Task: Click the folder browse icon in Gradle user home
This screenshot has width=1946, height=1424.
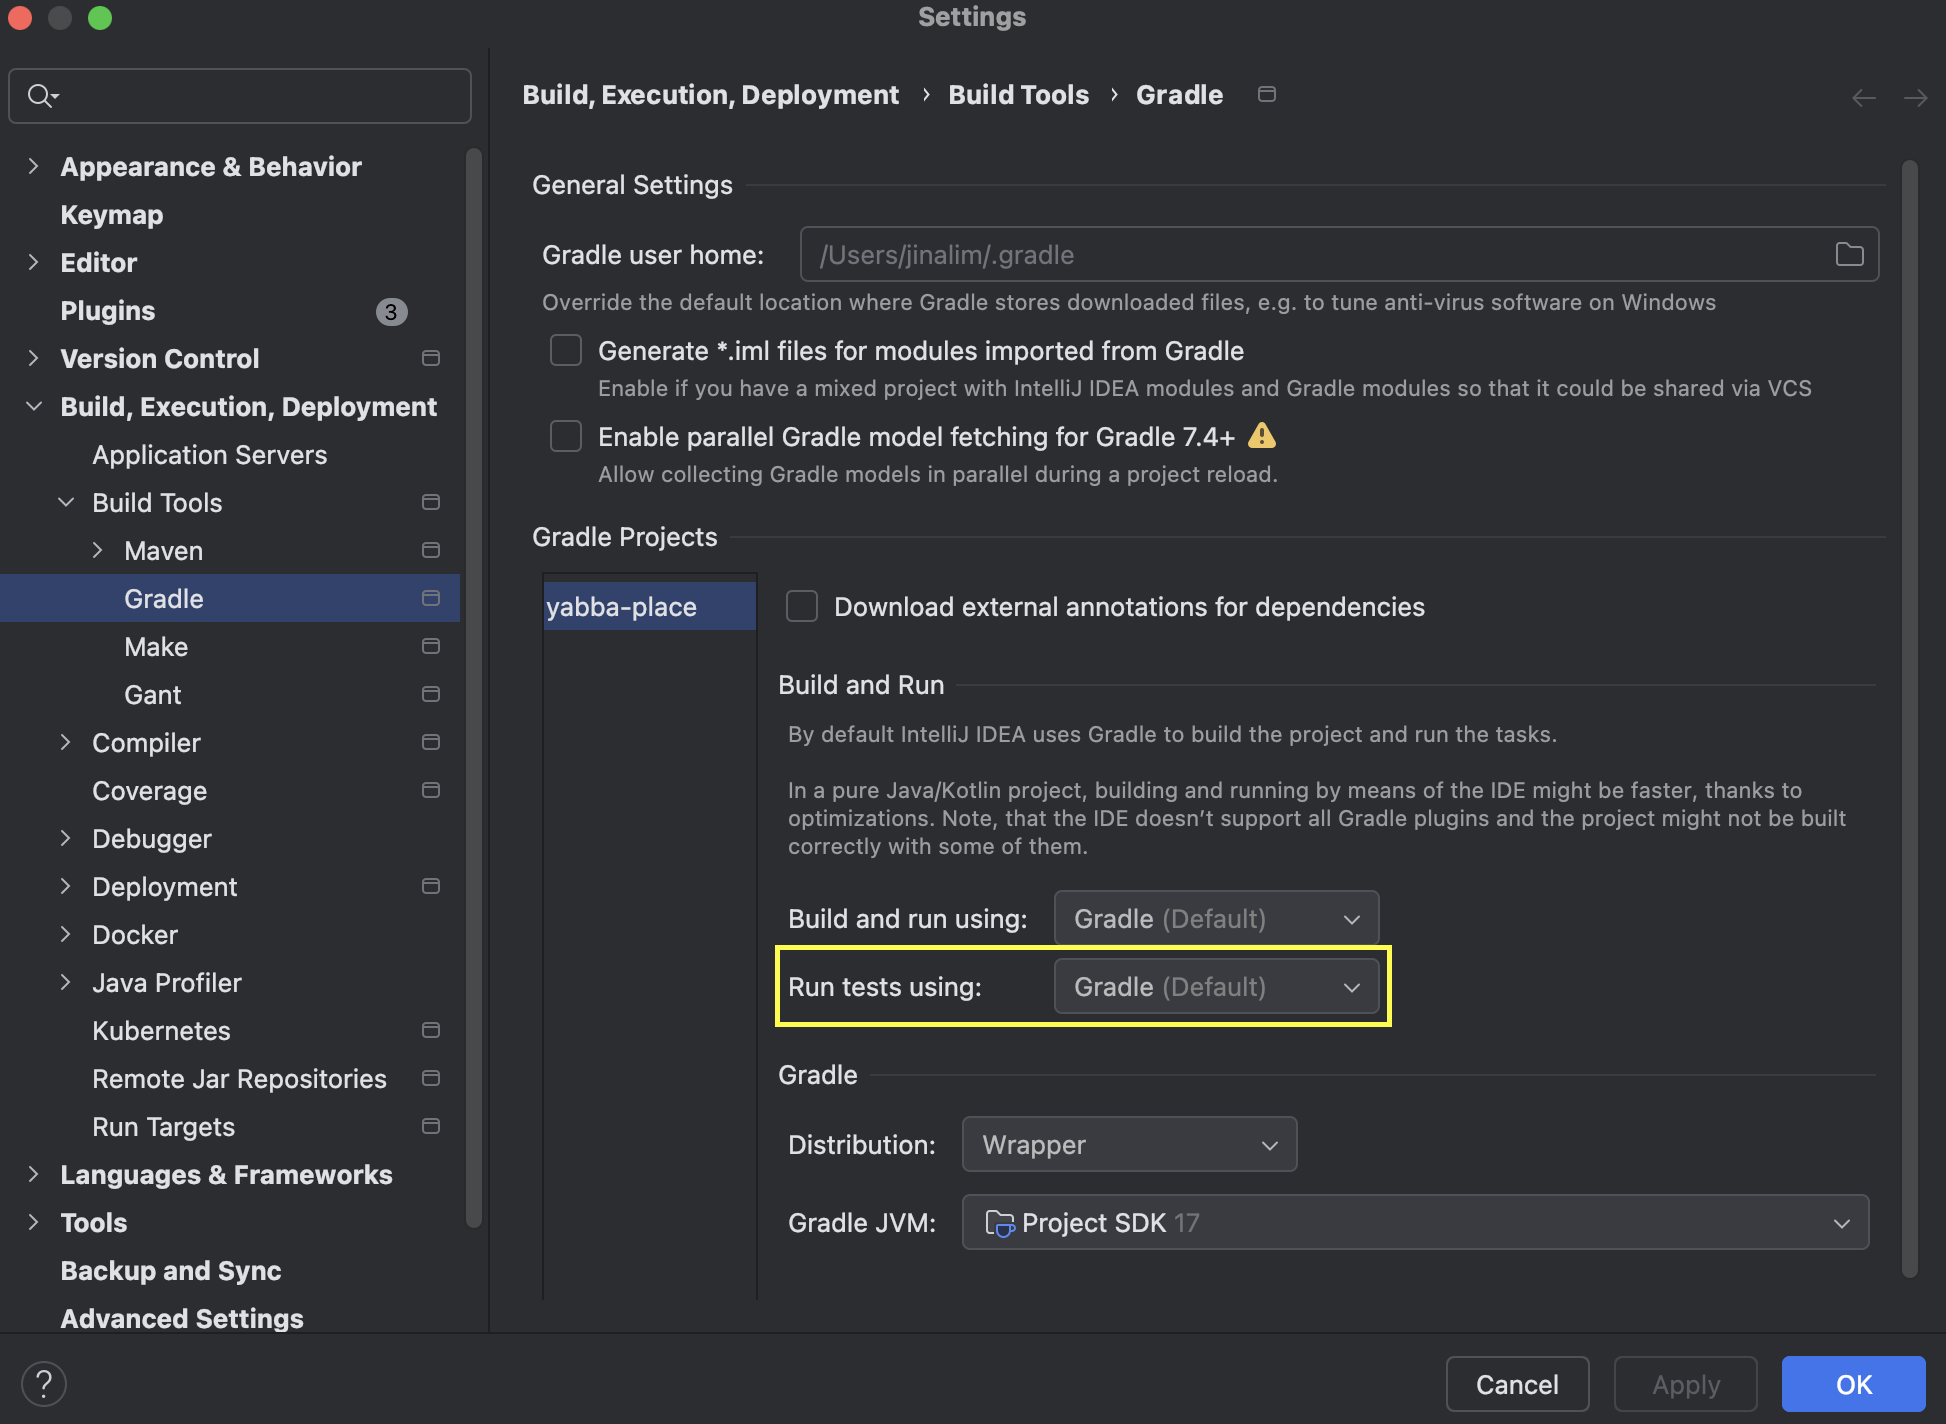Action: pyautogui.click(x=1849, y=254)
